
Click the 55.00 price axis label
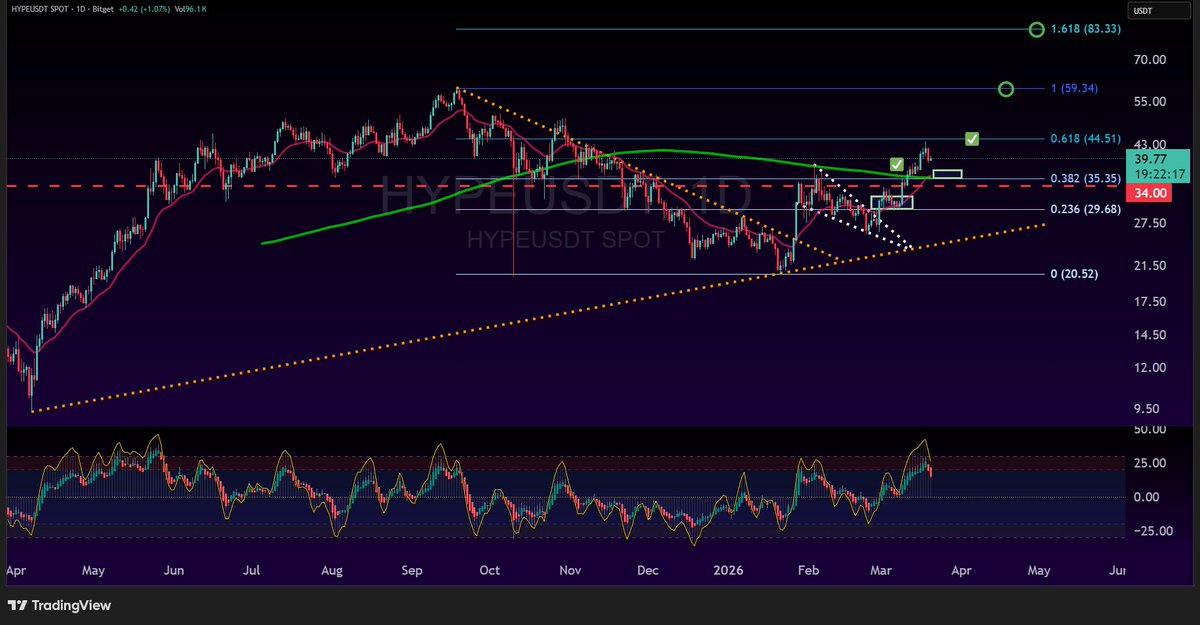[1151, 102]
